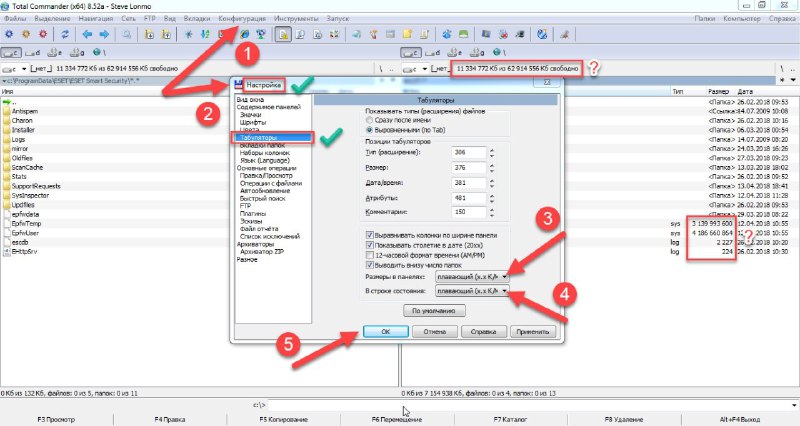Select drive e in the right drive bar
The width and height of the screenshot is (800, 426).
click(455, 53)
